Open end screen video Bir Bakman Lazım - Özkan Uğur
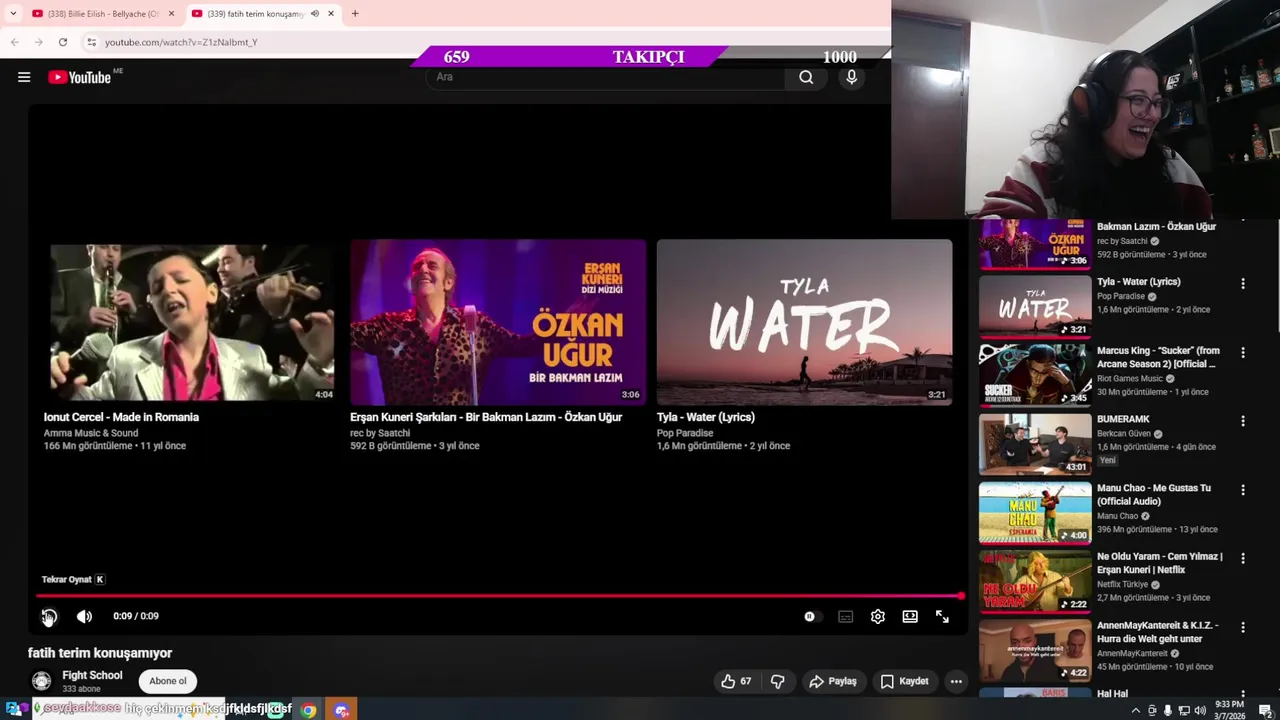 (x=498, y=322)
